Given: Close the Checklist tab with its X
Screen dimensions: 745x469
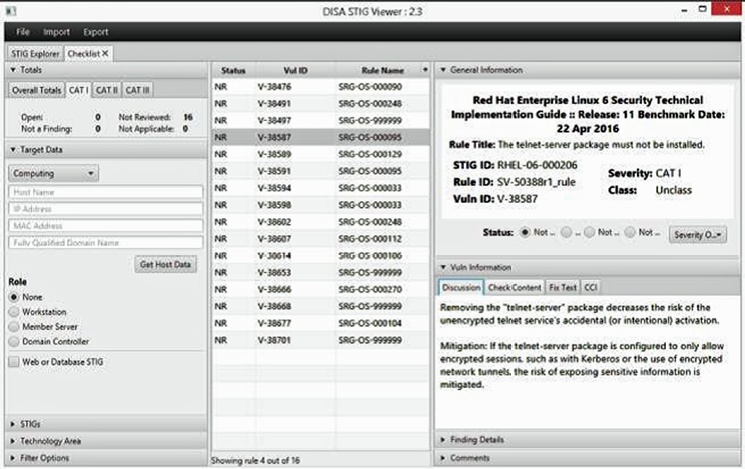Looking at the screenshot, I should [105, 54].
